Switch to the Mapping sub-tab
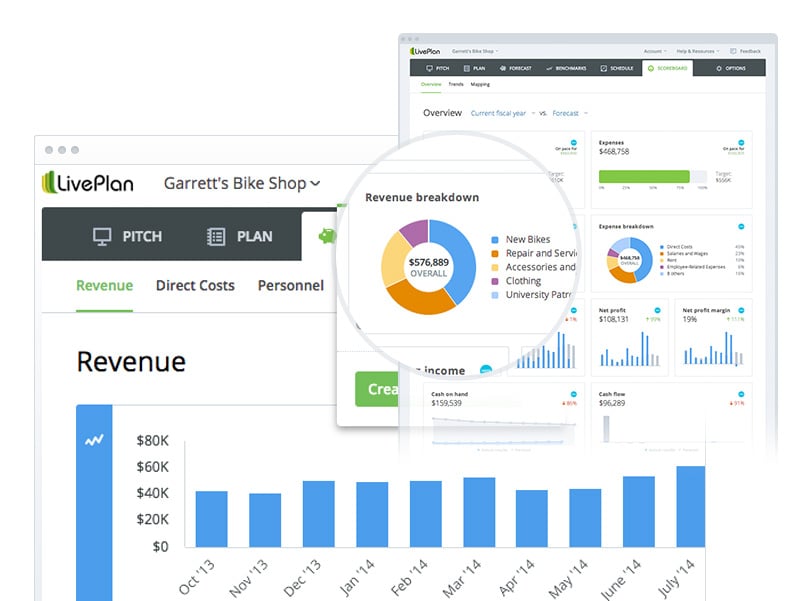Image resolution: width=808 pixels, height=601 pixels. click(x=480, y=85)
